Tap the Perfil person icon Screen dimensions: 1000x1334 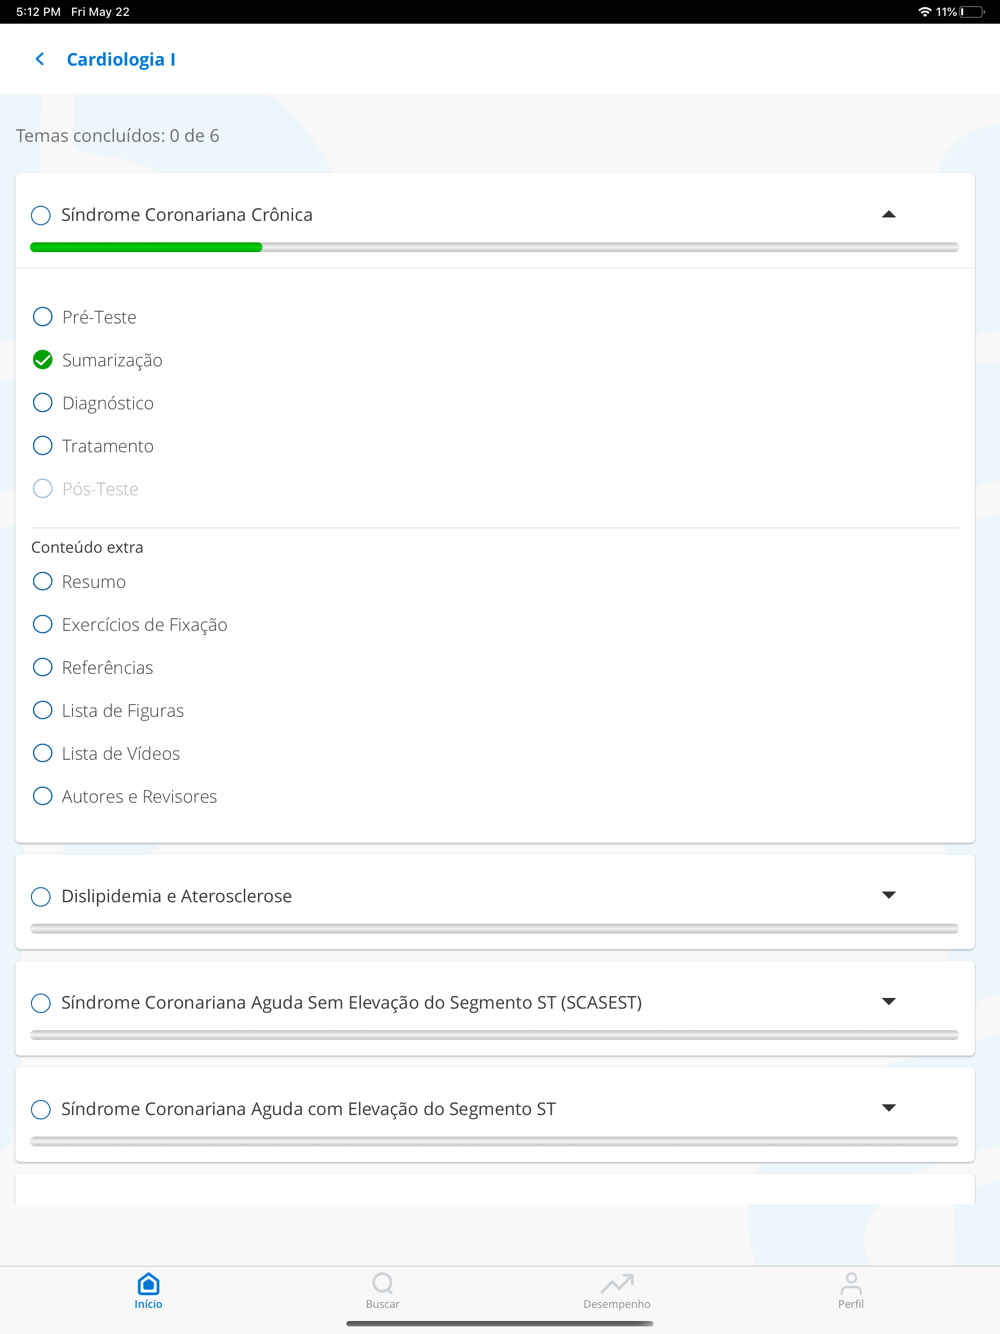pos(851,1283)
